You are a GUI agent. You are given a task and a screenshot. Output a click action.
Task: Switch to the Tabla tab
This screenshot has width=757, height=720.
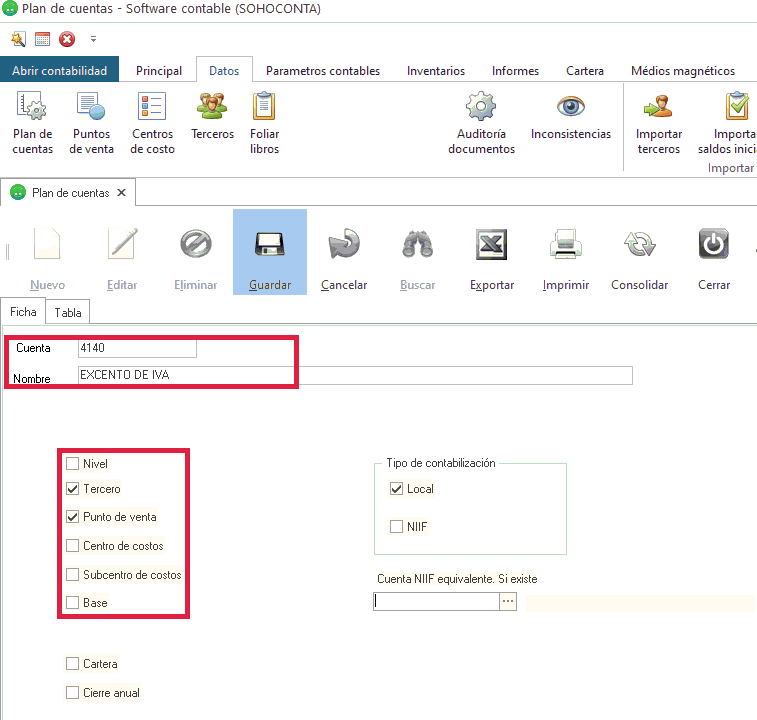pos(68,312)
